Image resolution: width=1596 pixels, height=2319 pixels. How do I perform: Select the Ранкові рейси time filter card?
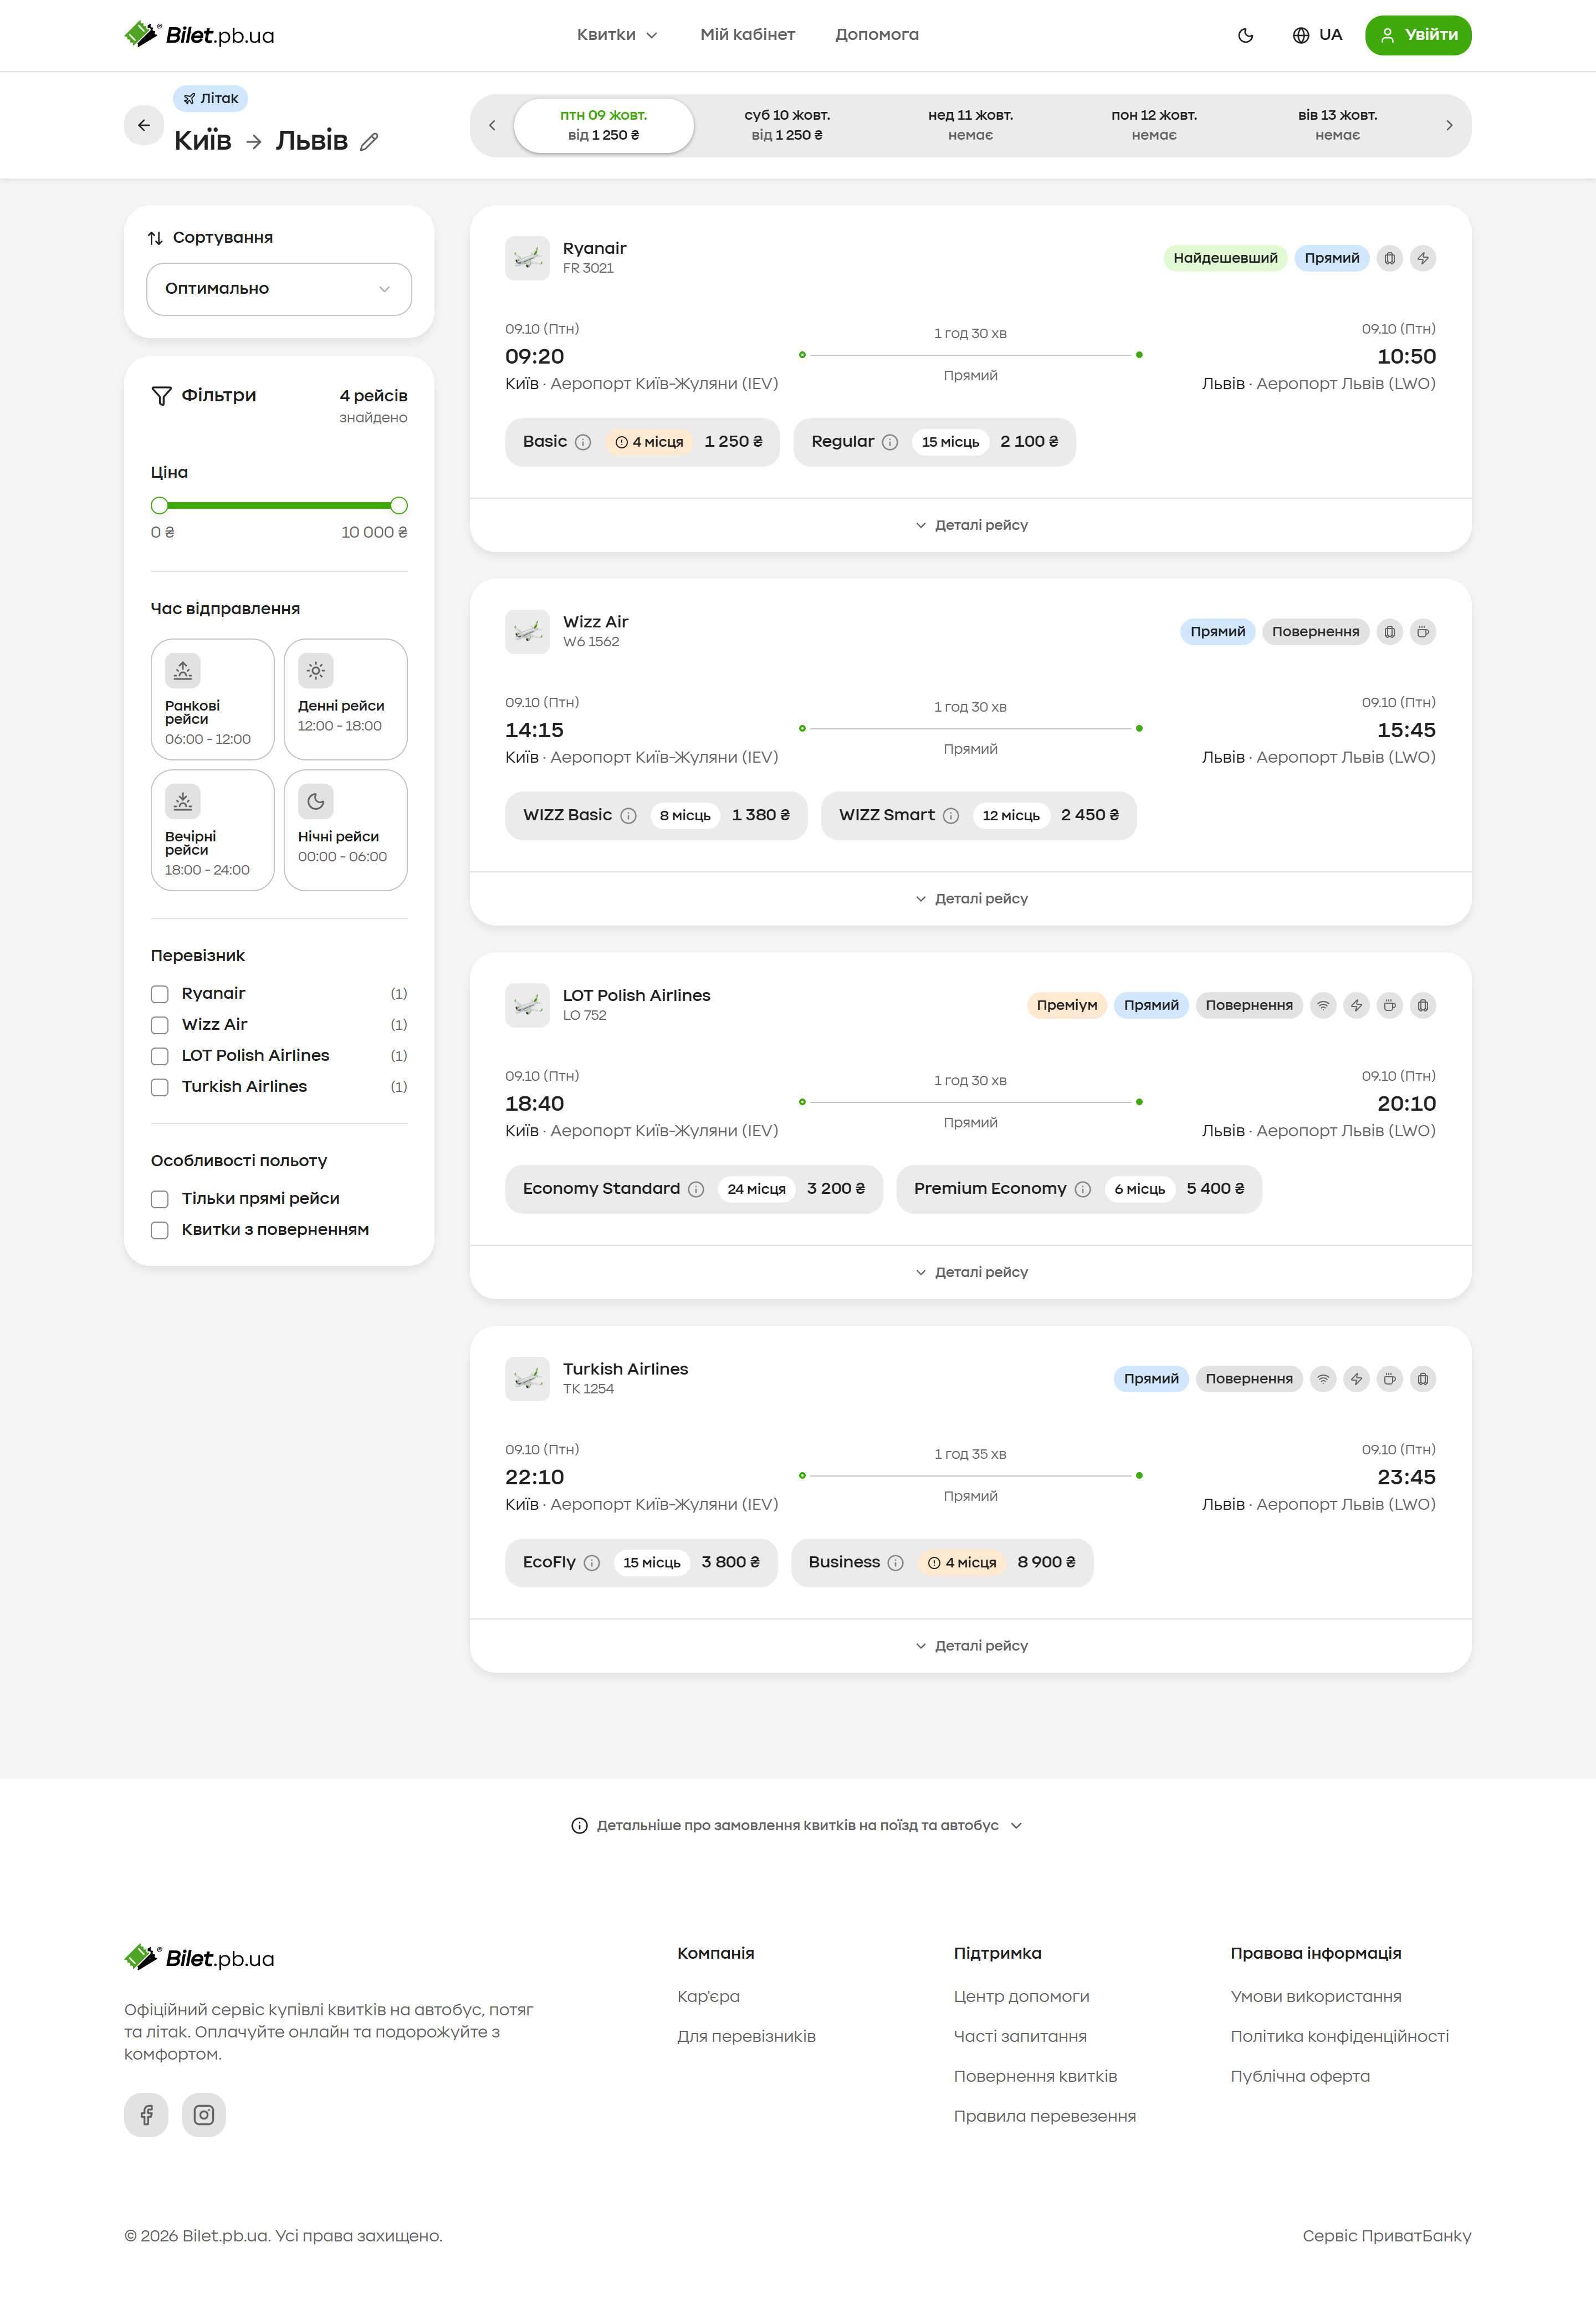coord(212,700)
